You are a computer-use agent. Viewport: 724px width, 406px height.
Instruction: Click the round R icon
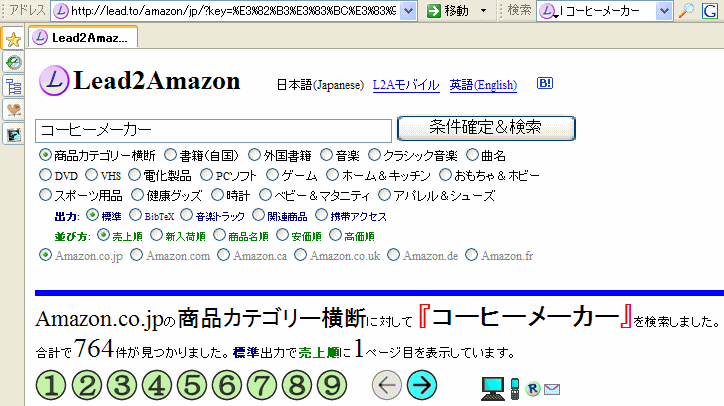533,389
